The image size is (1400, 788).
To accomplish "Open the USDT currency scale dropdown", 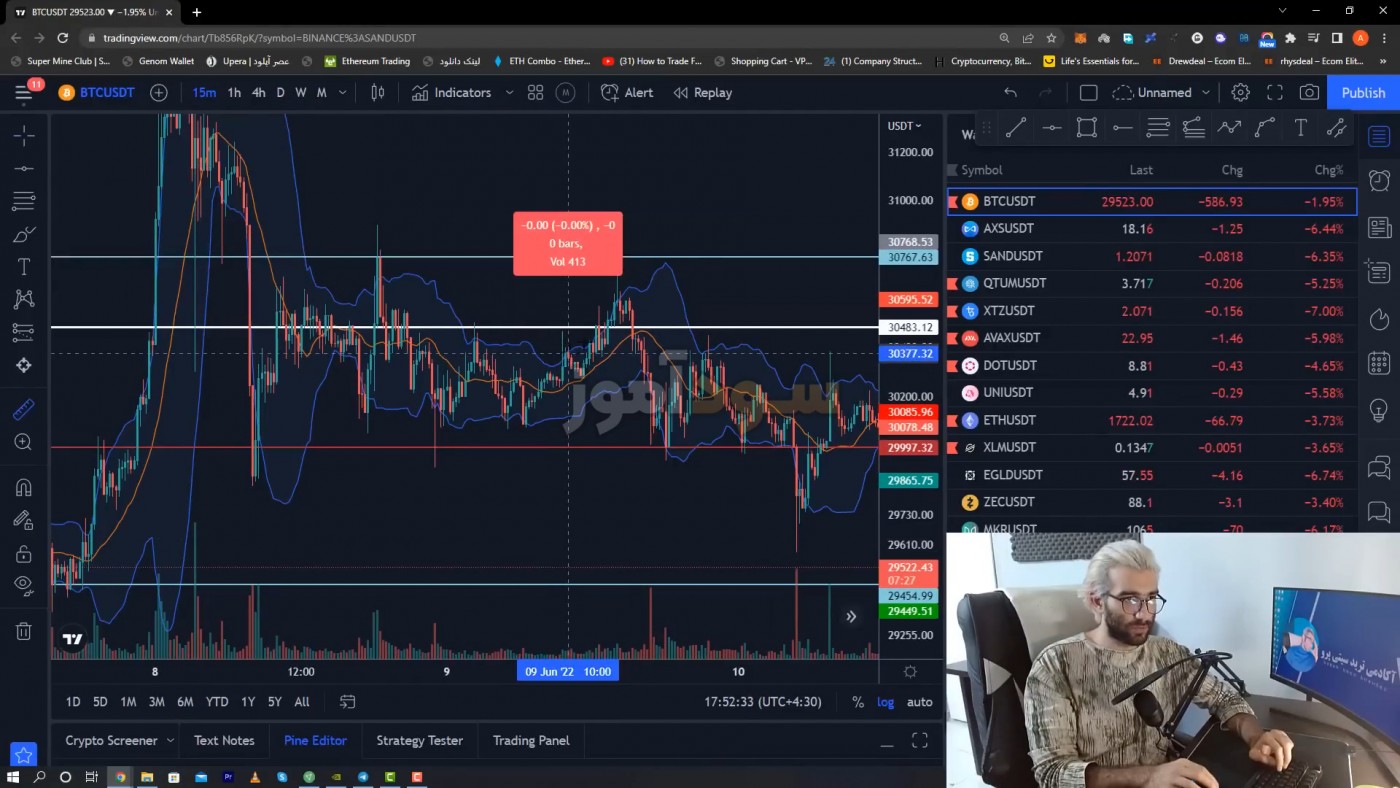I will click(904, 126).
